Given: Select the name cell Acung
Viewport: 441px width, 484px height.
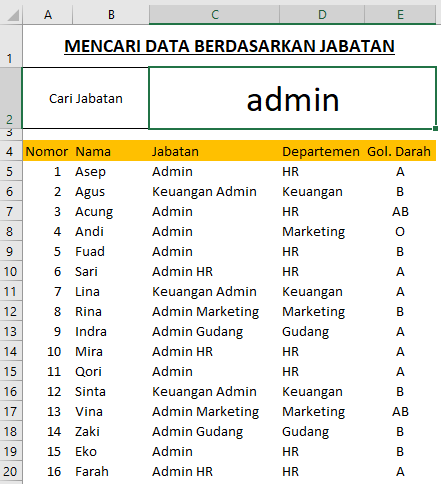Looking at the screenshot, I should [x=111, y=211].
